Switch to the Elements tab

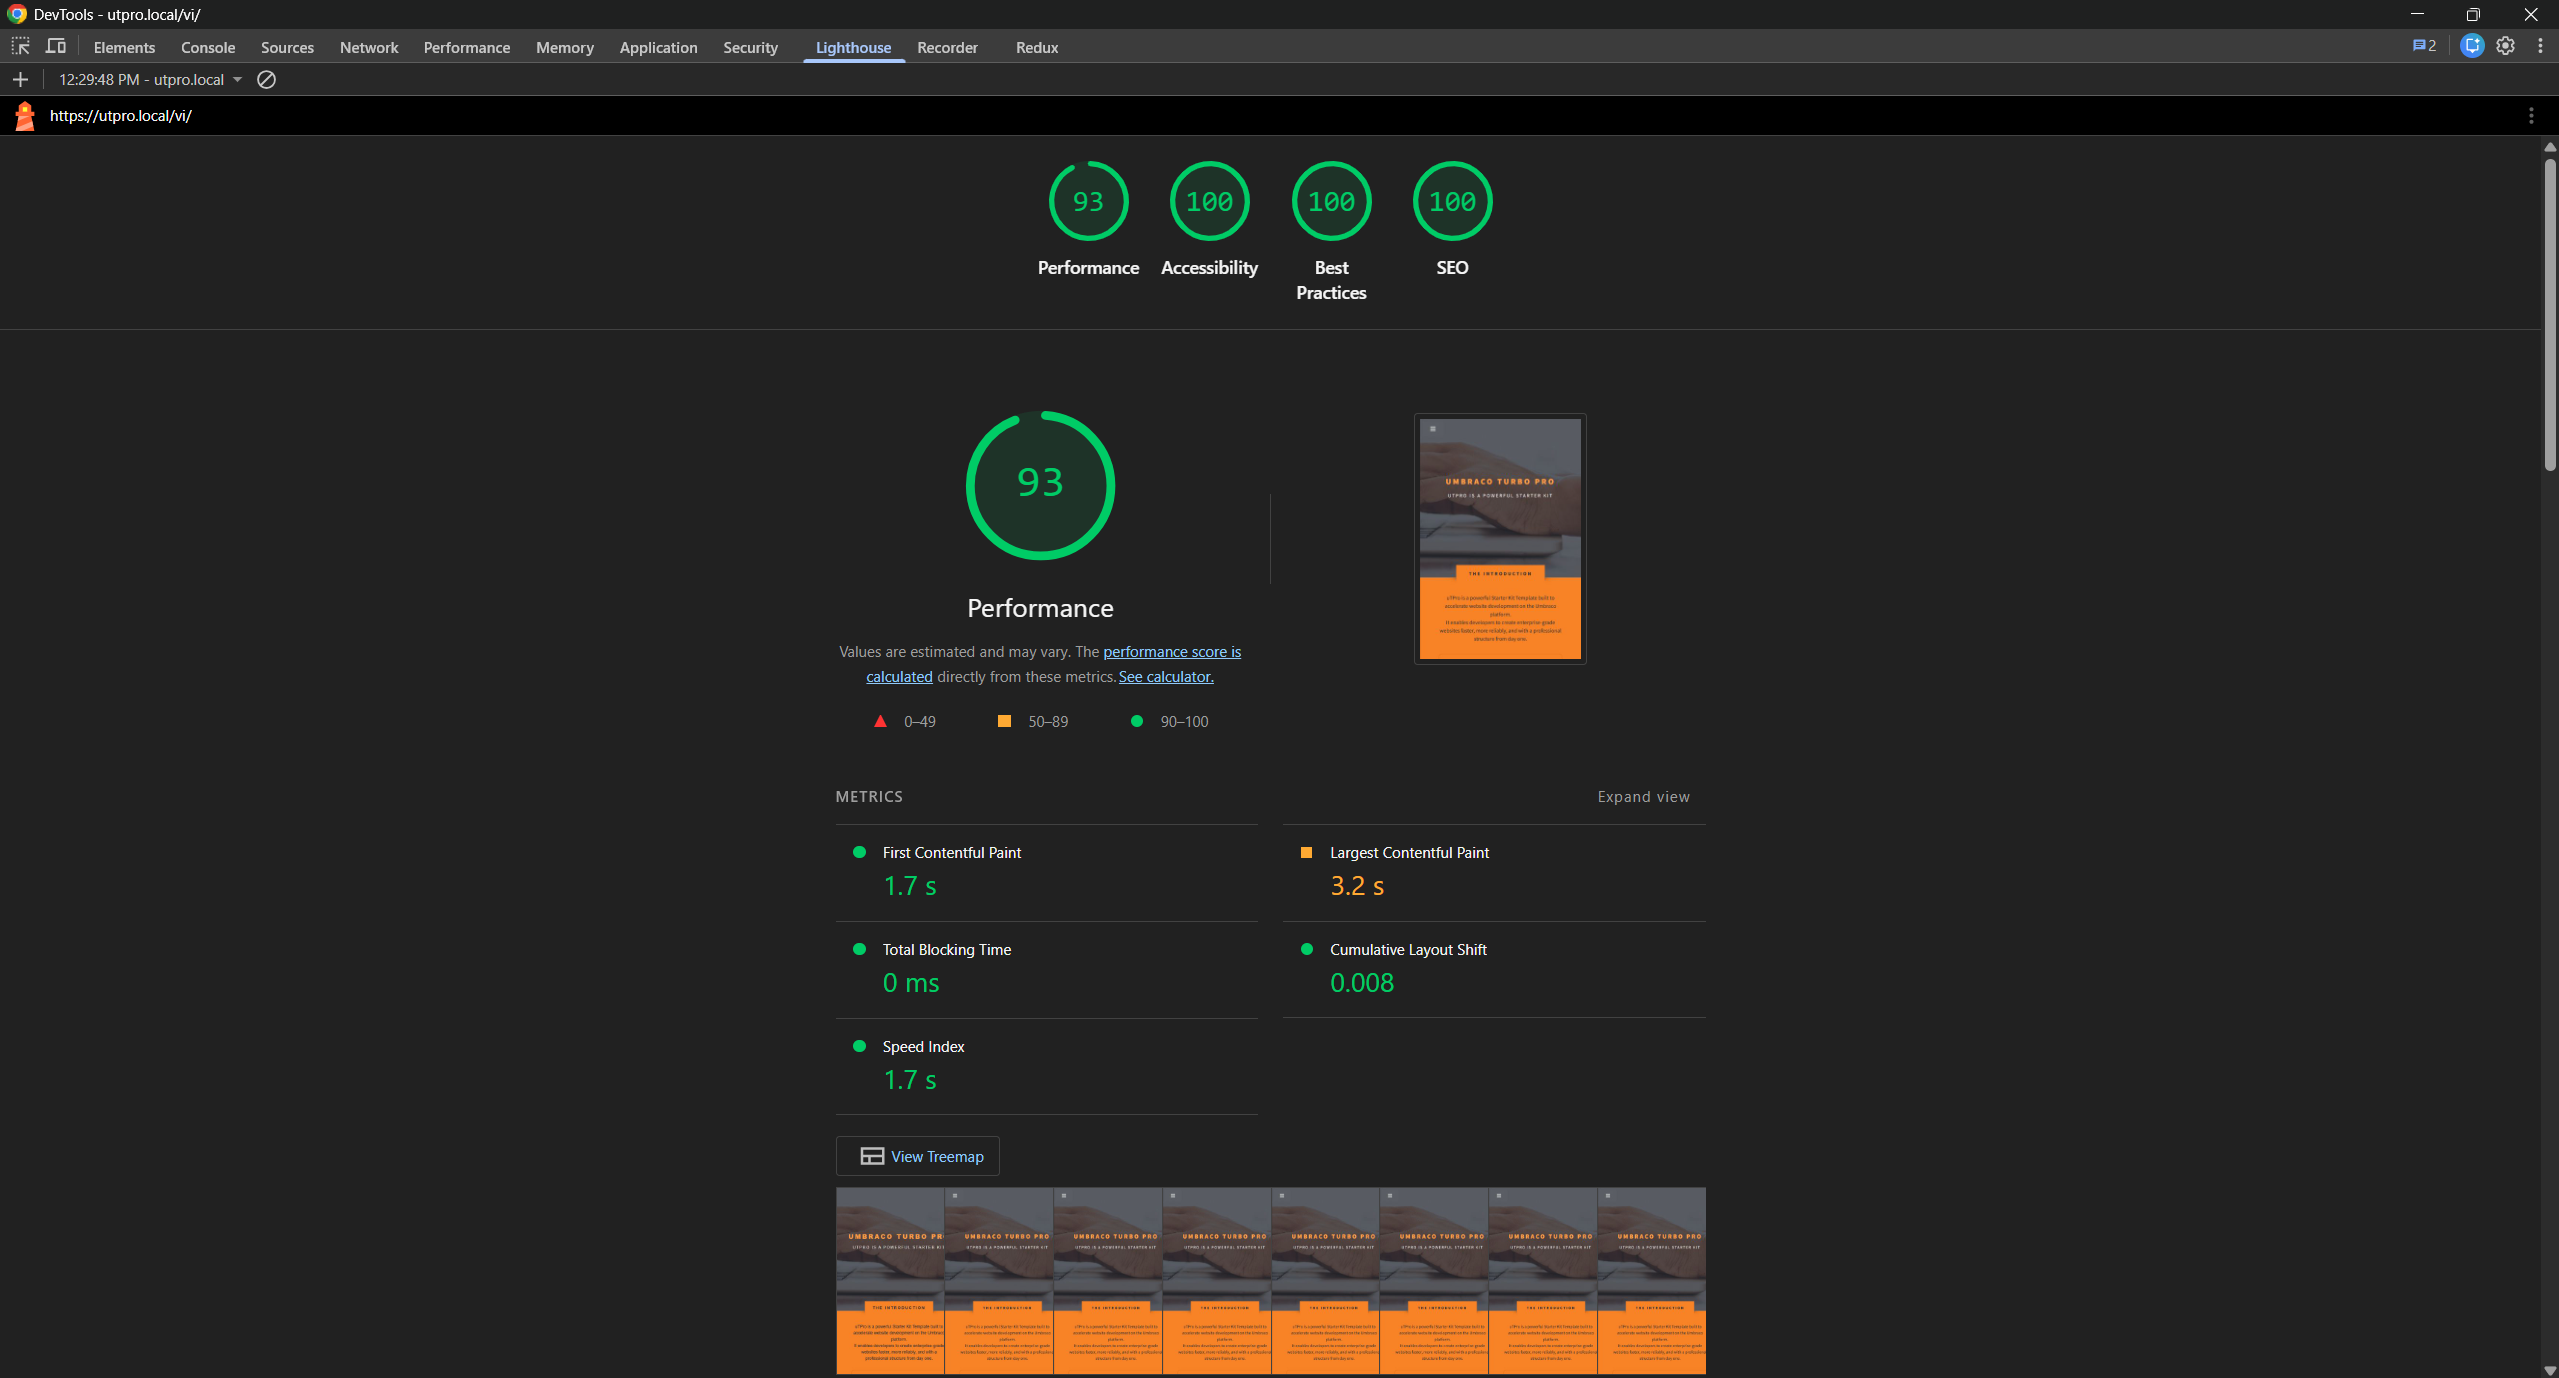(124, 47)
